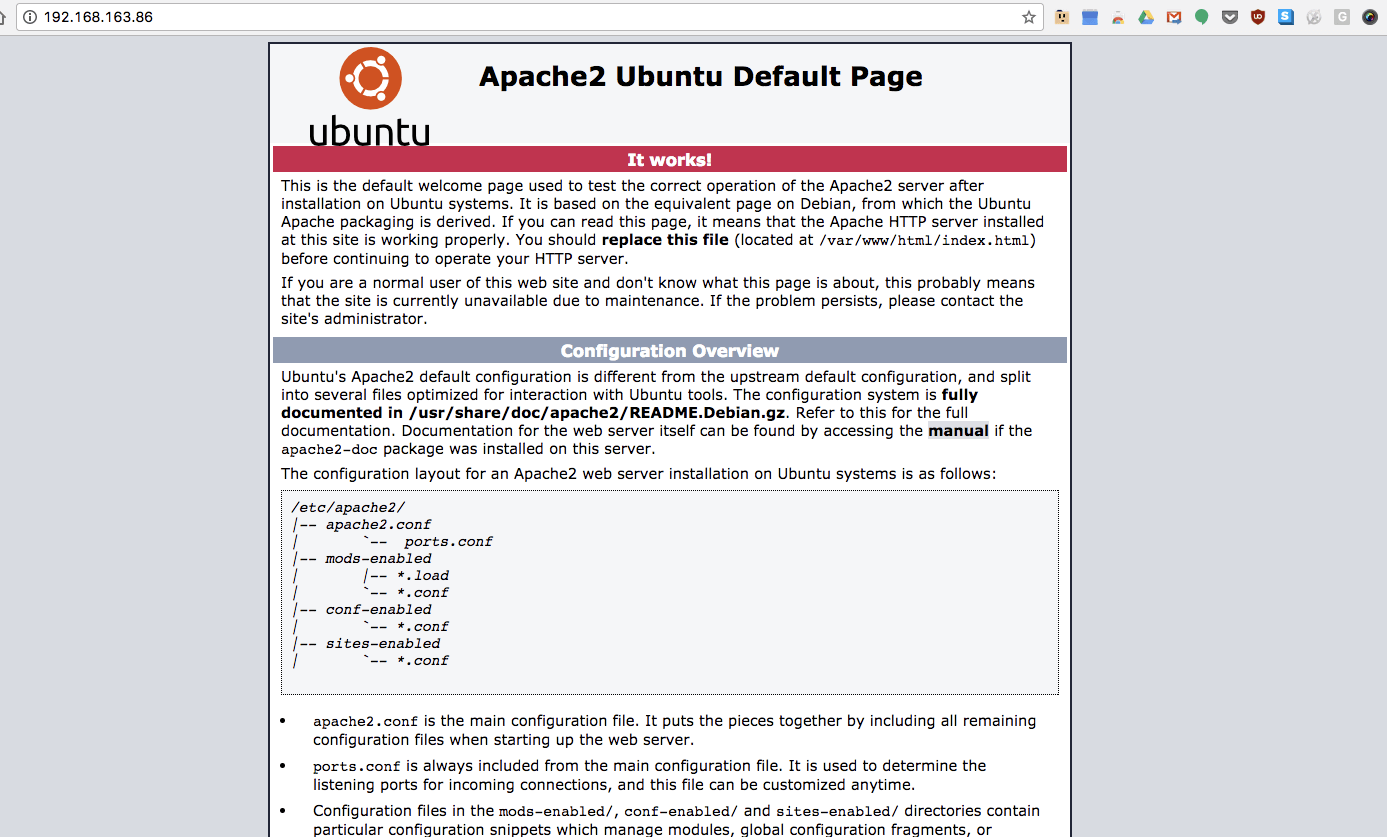Open the "manual" link

[x=958, y=431]
